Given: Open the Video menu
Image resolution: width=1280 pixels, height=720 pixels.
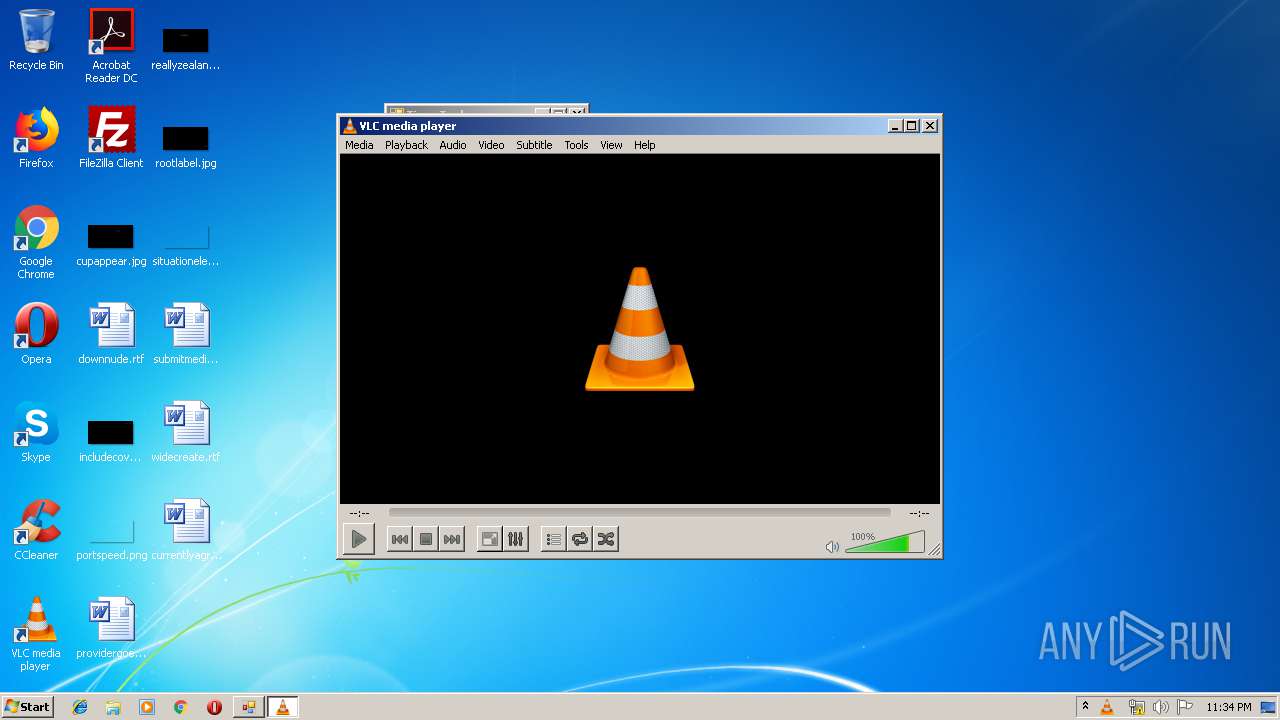Looking at the screenshot, I should coord(491,145).
